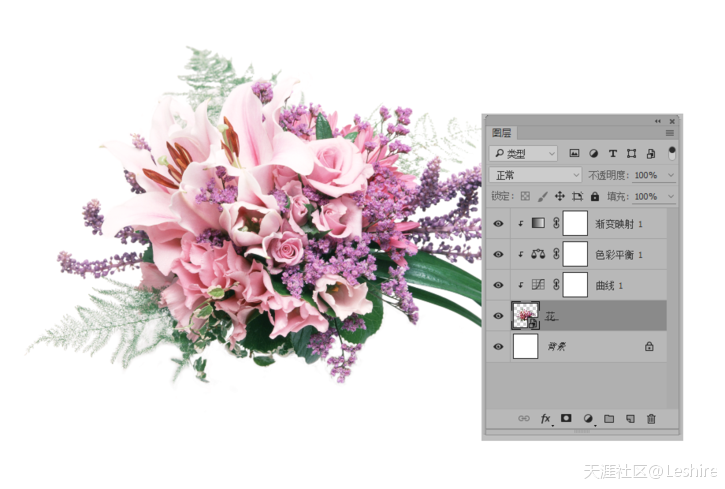Hide the 曲线 1 layer
The image size is (725, 489).
498,285
